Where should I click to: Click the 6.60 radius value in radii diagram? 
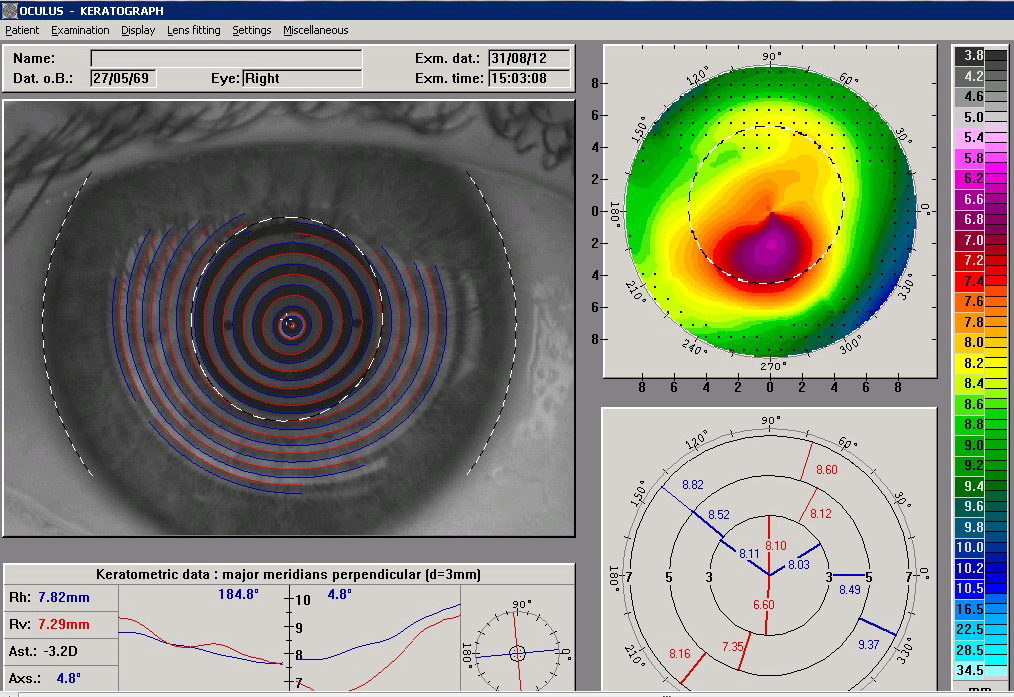pyautogui.click(x=762, y=605)
